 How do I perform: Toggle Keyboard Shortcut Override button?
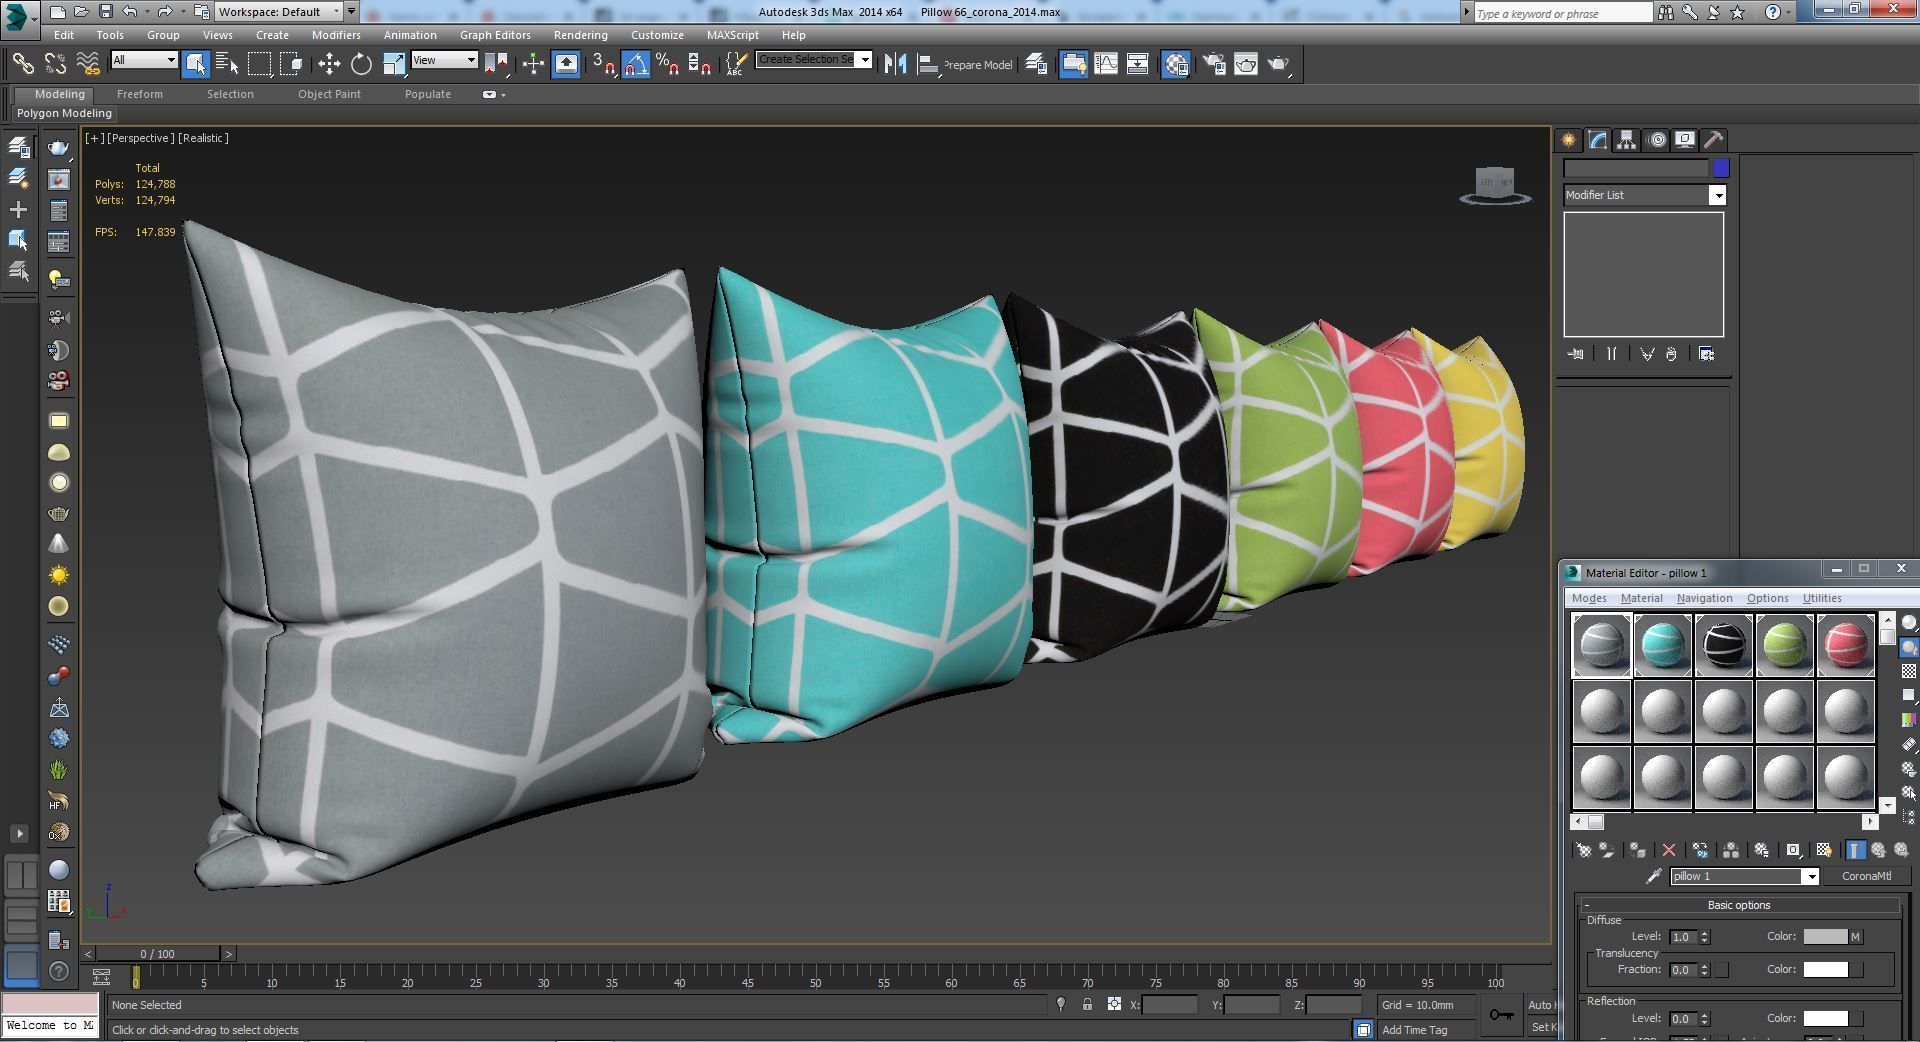point(566,64)
